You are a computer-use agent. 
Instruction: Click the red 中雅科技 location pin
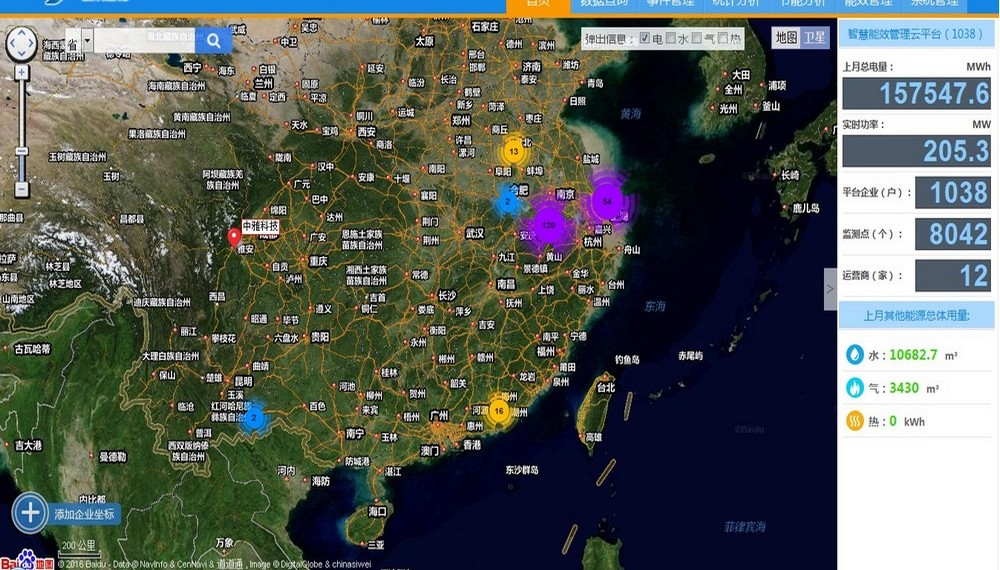click(234, 238)
